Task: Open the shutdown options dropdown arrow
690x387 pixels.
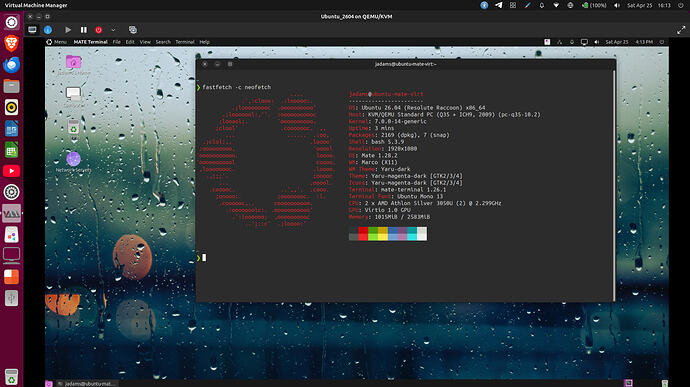Action: (113, 30)
